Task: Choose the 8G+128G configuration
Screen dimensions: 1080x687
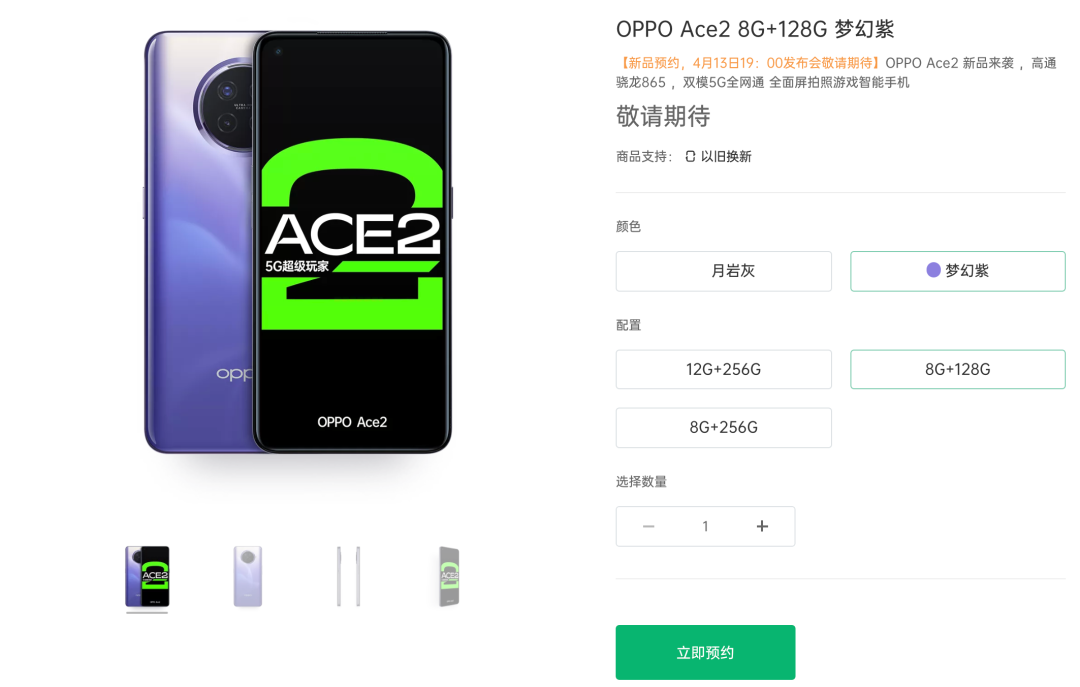Action: 957,369
